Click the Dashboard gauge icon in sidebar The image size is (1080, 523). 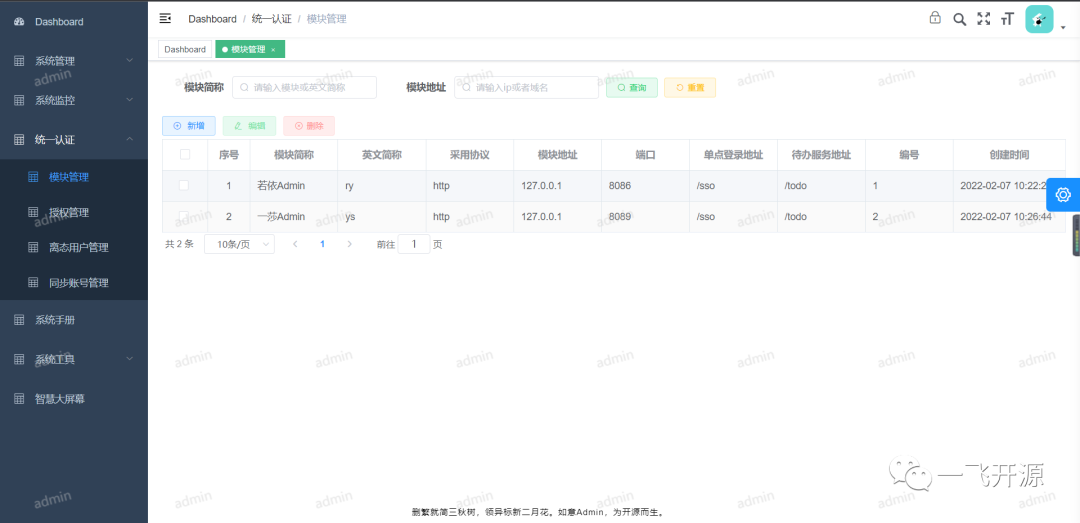click(19, 22)
